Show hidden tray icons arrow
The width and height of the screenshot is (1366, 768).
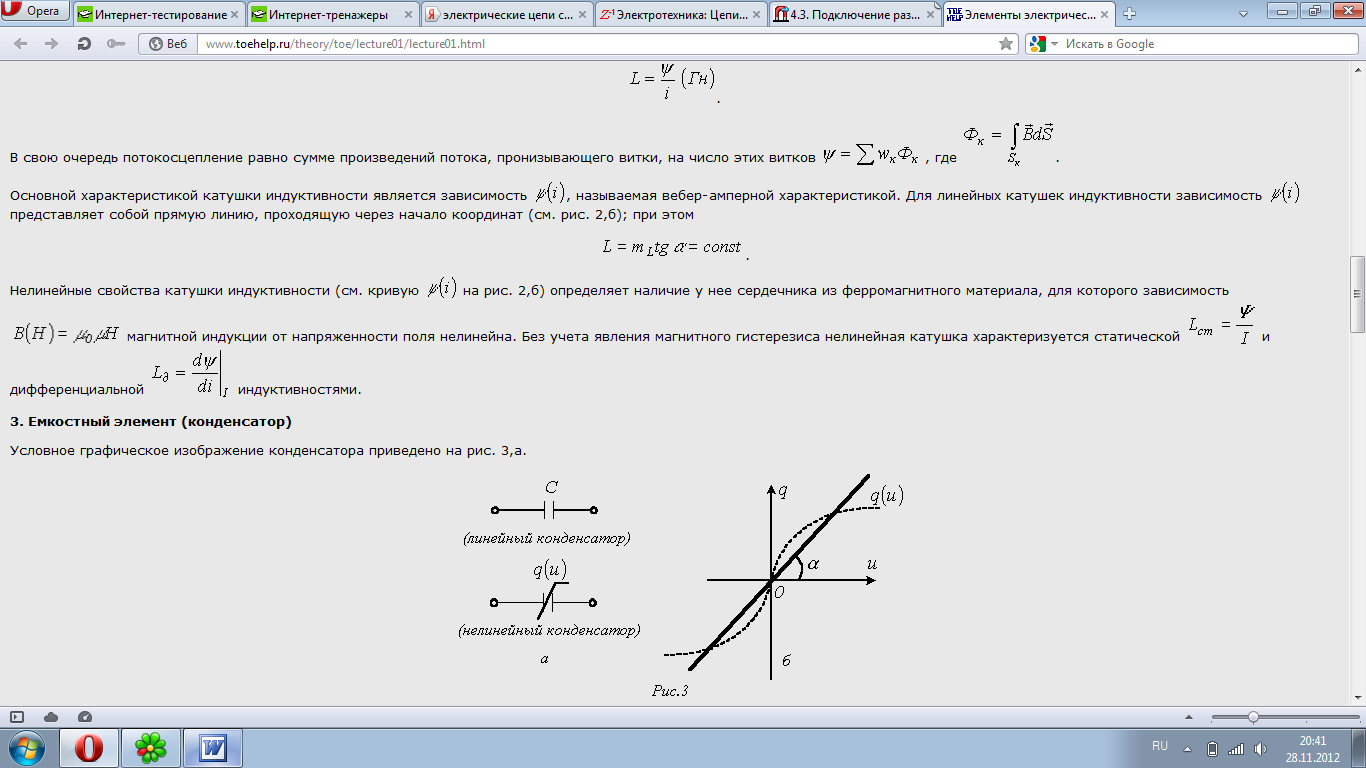1187,748
